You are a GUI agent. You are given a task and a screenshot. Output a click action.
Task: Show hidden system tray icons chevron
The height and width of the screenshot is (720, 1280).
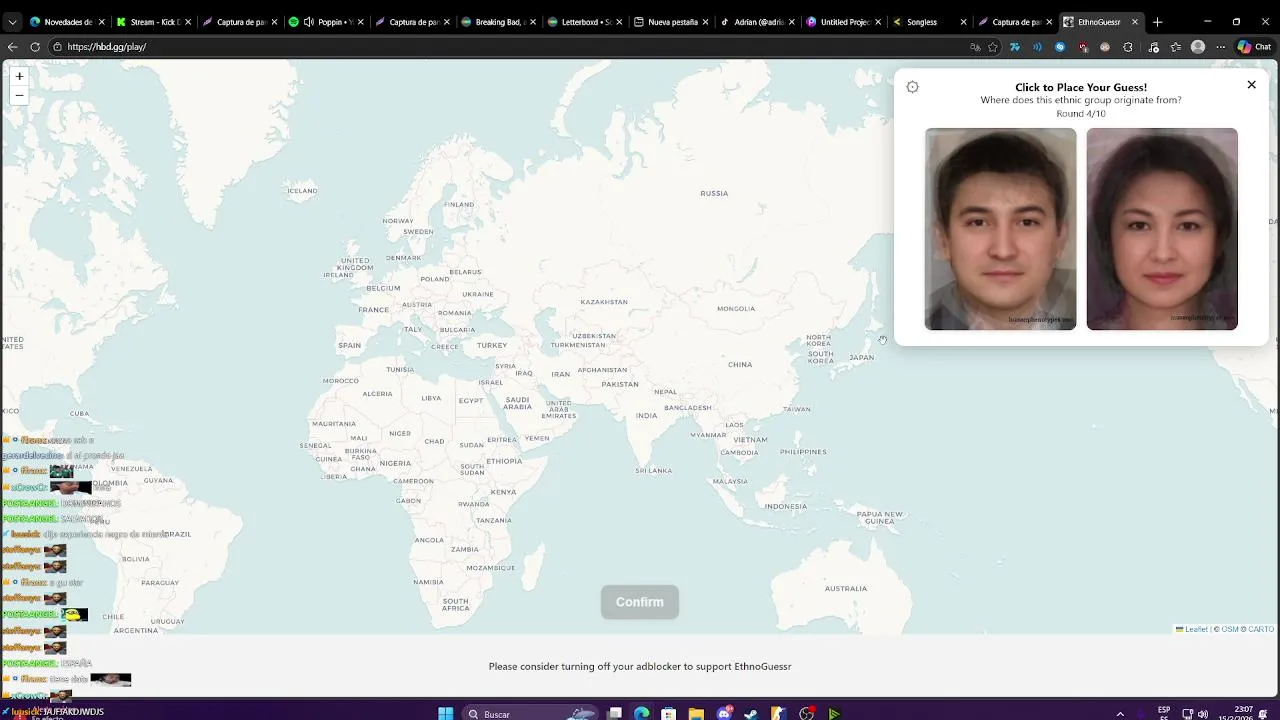[1120, 714]
